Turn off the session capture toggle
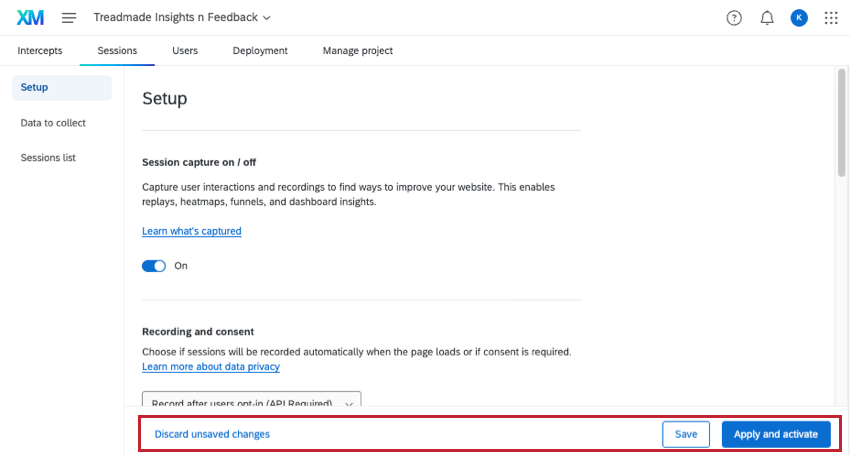 [154, 266]
